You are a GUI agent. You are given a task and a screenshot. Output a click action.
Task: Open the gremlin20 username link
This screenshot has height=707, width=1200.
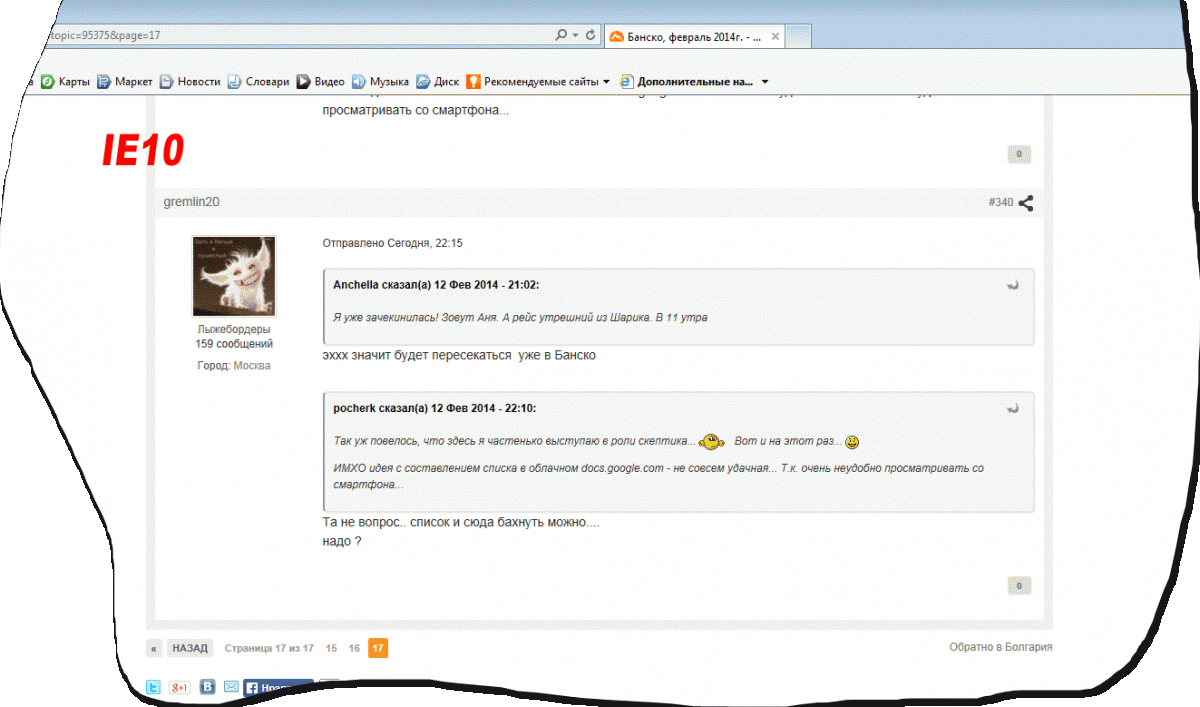(191, 202)
